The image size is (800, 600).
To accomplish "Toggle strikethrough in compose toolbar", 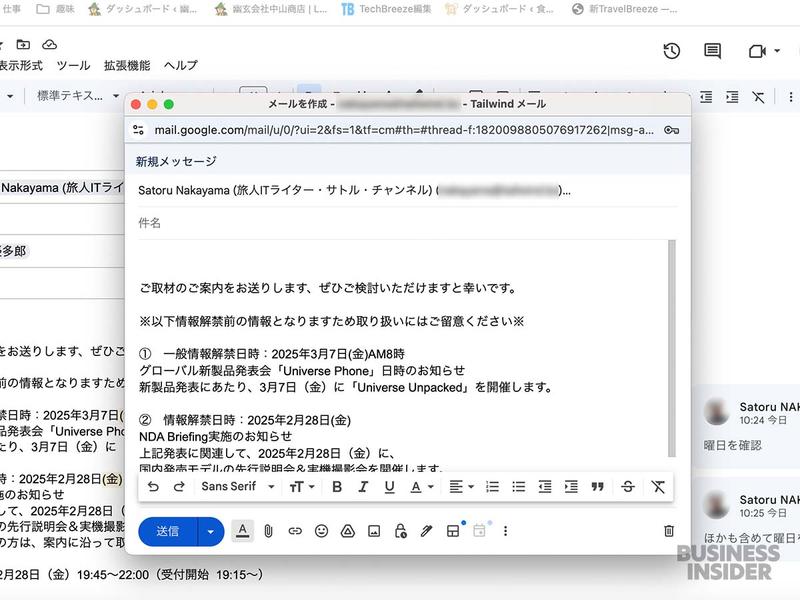I will tap(628, 487).
